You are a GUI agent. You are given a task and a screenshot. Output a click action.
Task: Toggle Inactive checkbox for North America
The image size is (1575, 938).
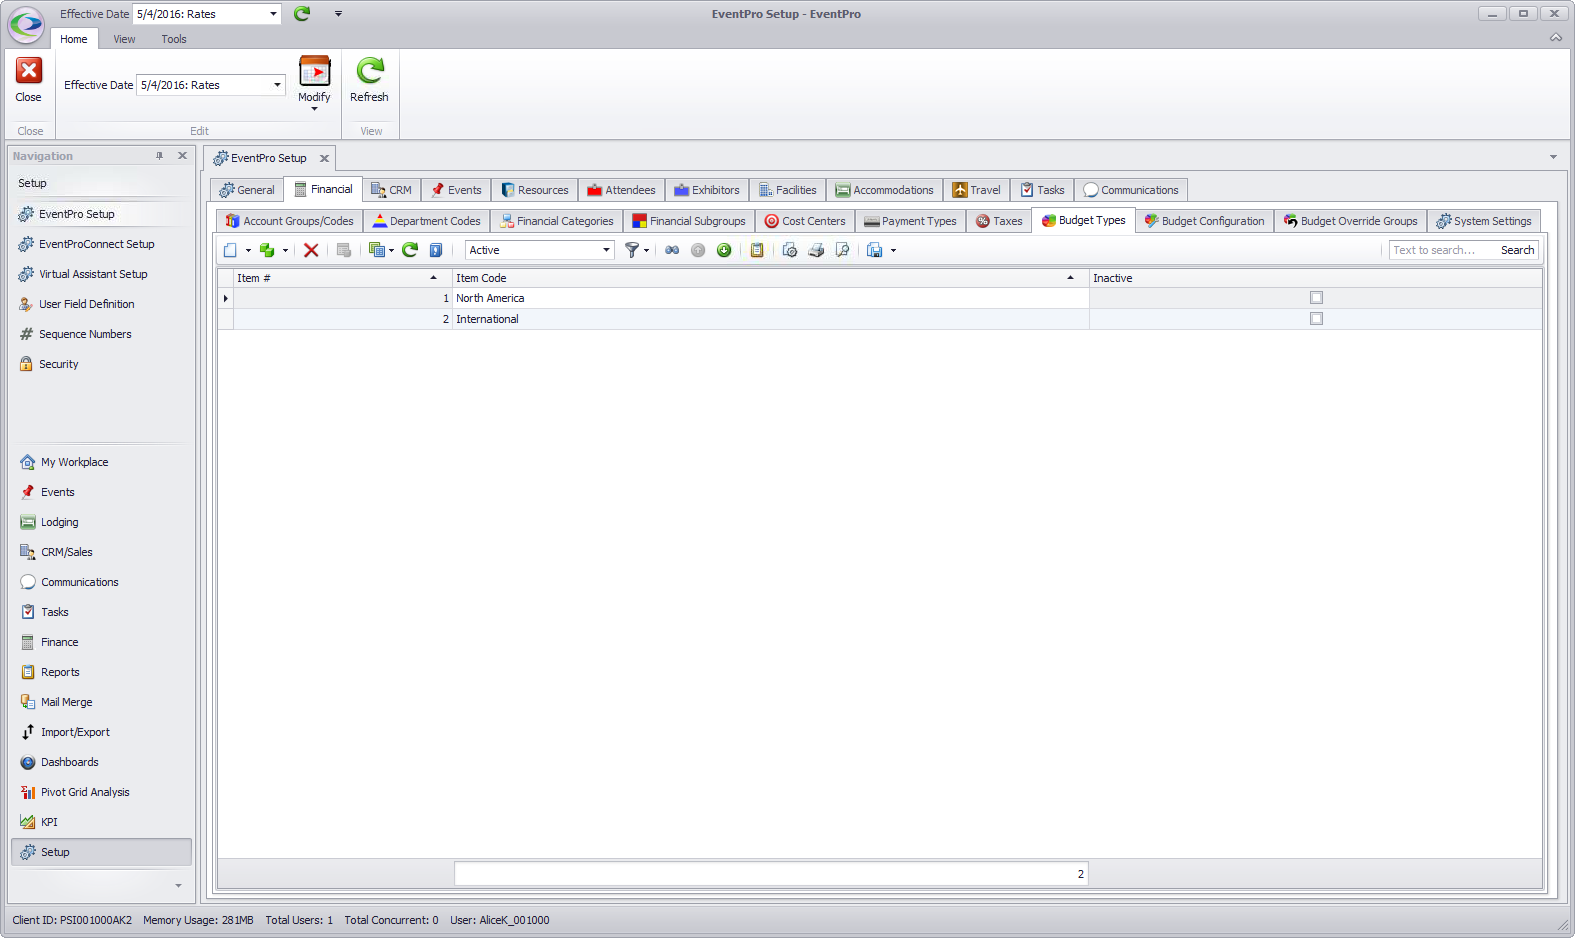1316,298
